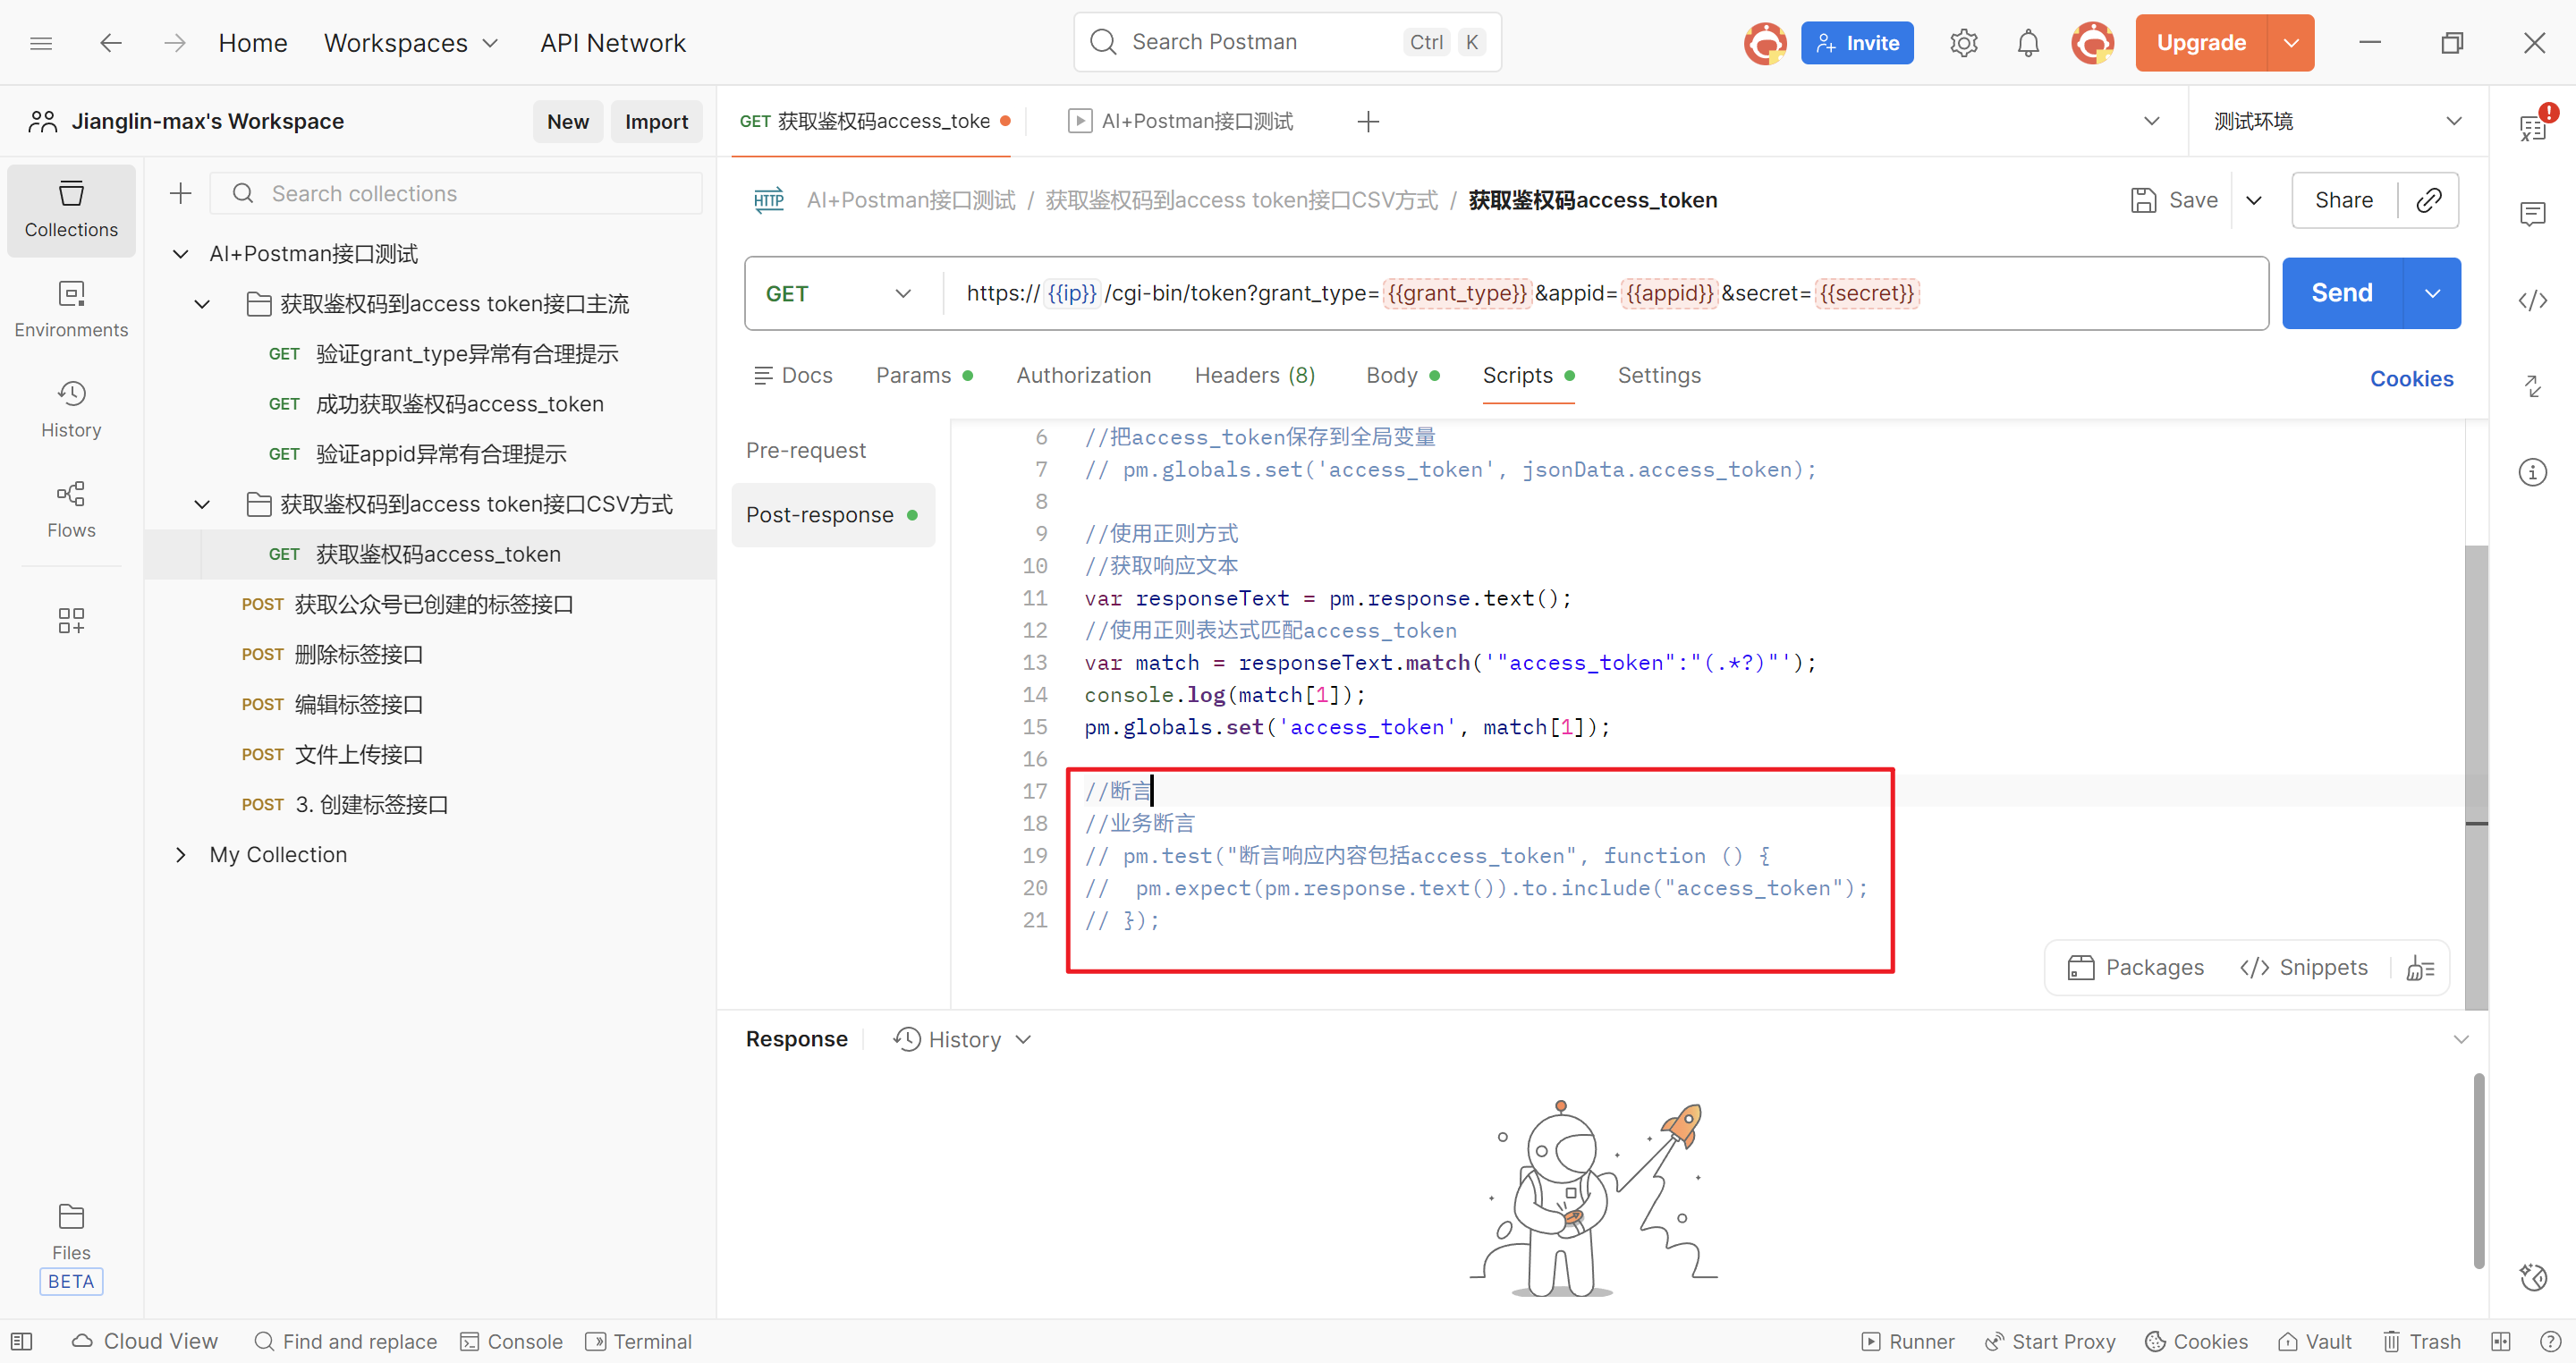
Task: Open the Console from status bar
Action: [511, 1341]
